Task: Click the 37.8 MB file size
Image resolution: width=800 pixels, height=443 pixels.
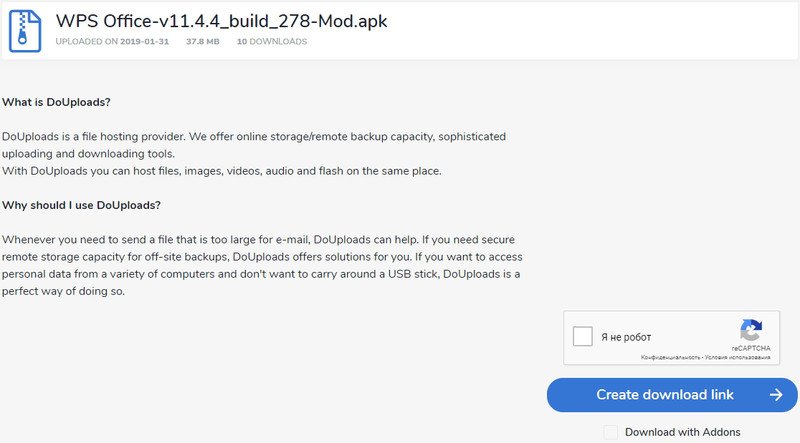Action: (204, 42)
